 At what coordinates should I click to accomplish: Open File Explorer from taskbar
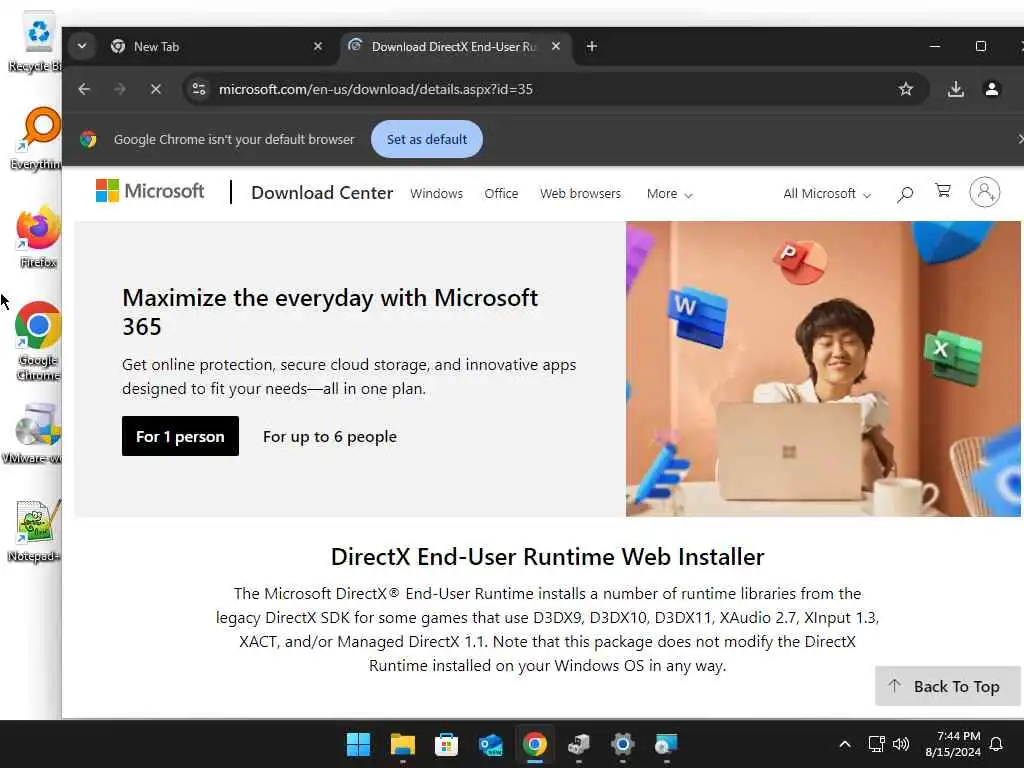pos(402,744)
